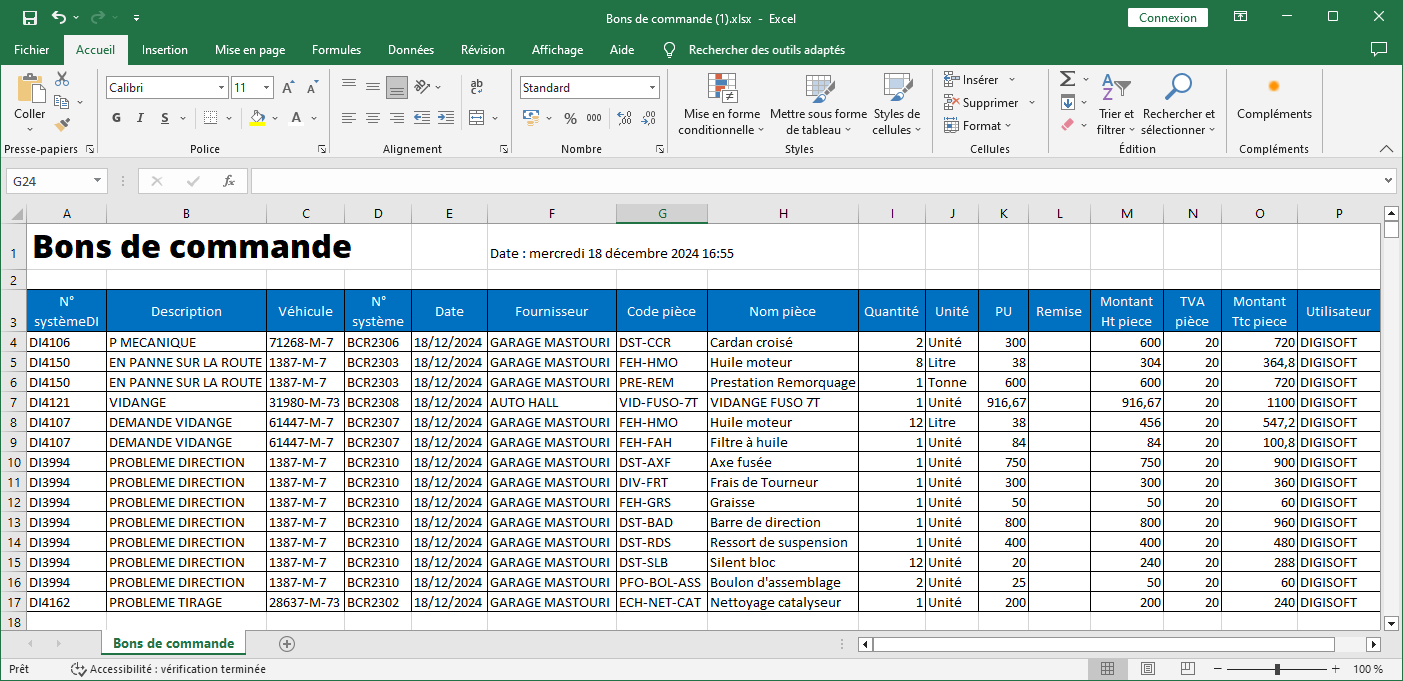The image size is (1403, 681).
Task: Toggle center text horizontally
Action: tap(373, 118)
